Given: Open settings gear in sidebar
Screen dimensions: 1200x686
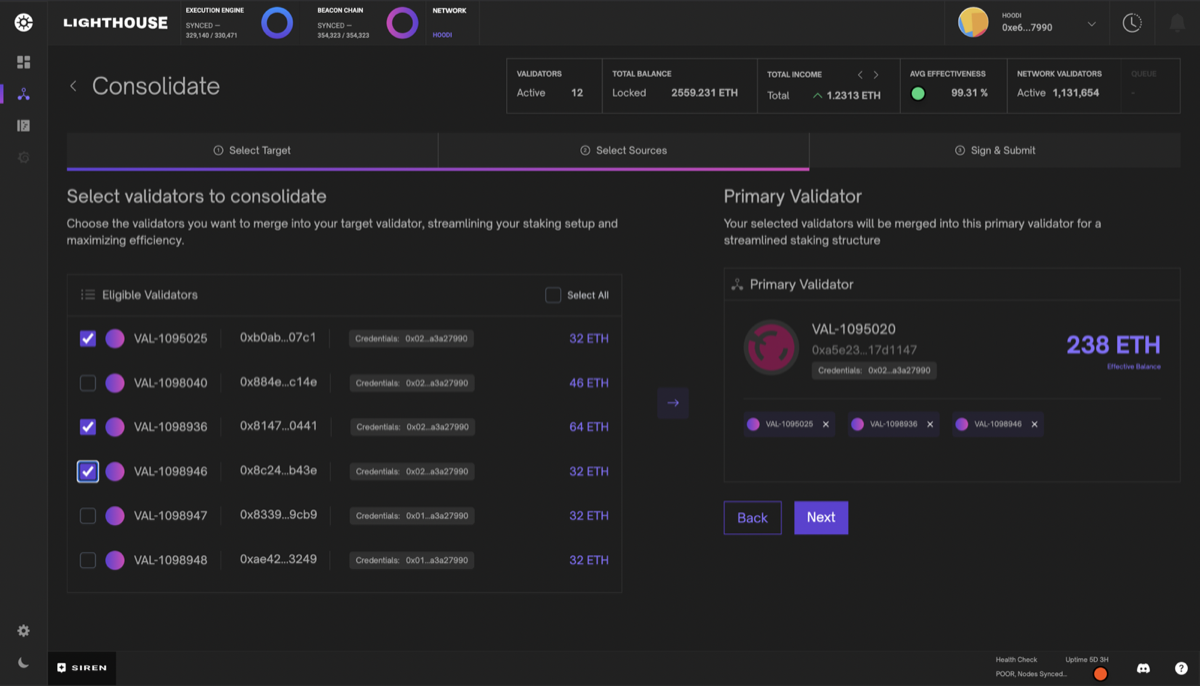Looking at the screenshot, I should (x=24, y=631).
